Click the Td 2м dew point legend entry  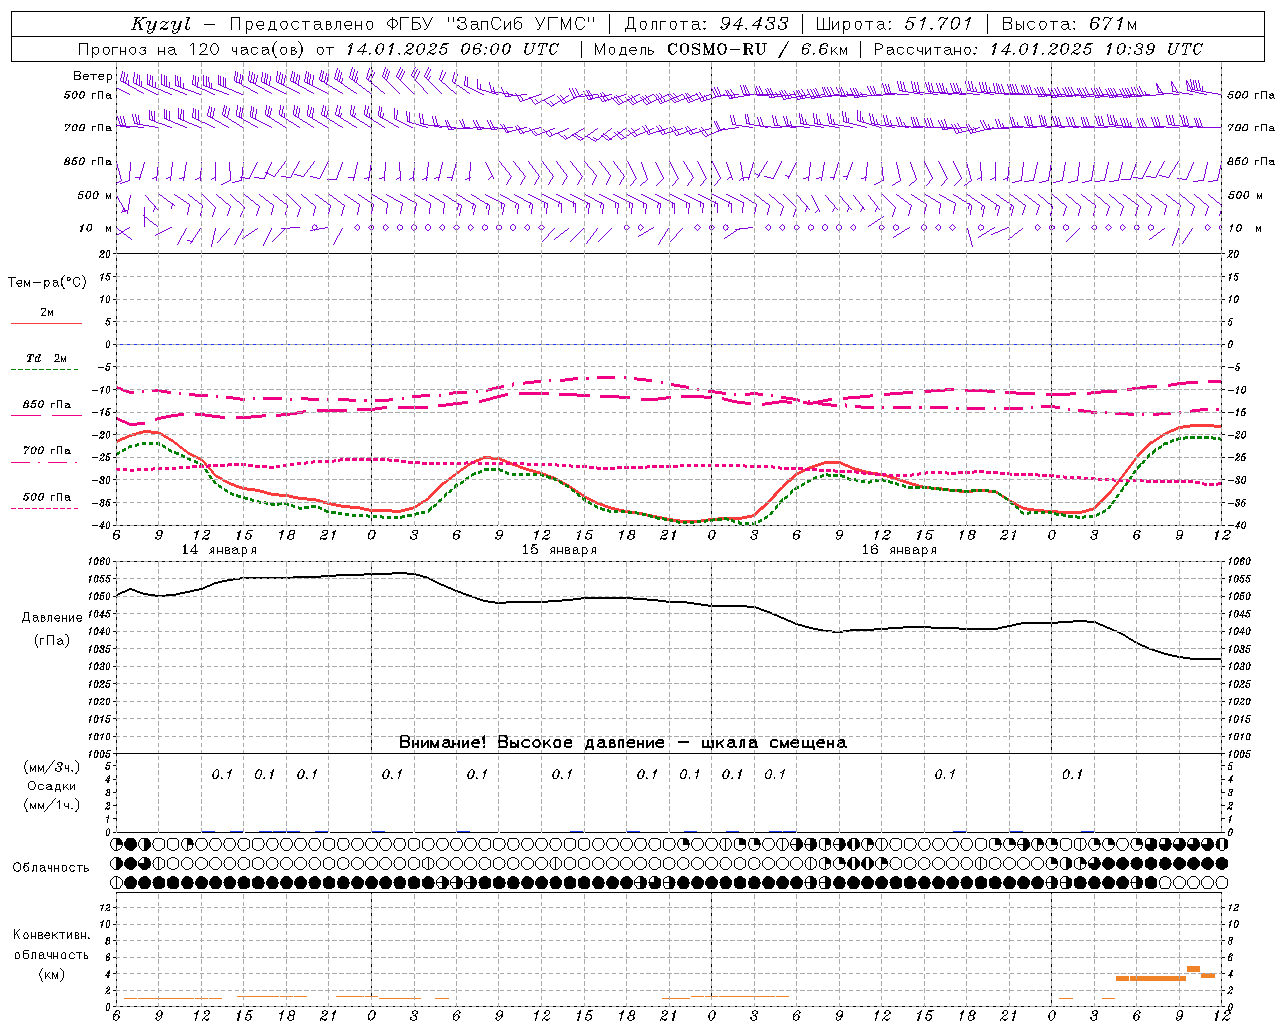47,358
